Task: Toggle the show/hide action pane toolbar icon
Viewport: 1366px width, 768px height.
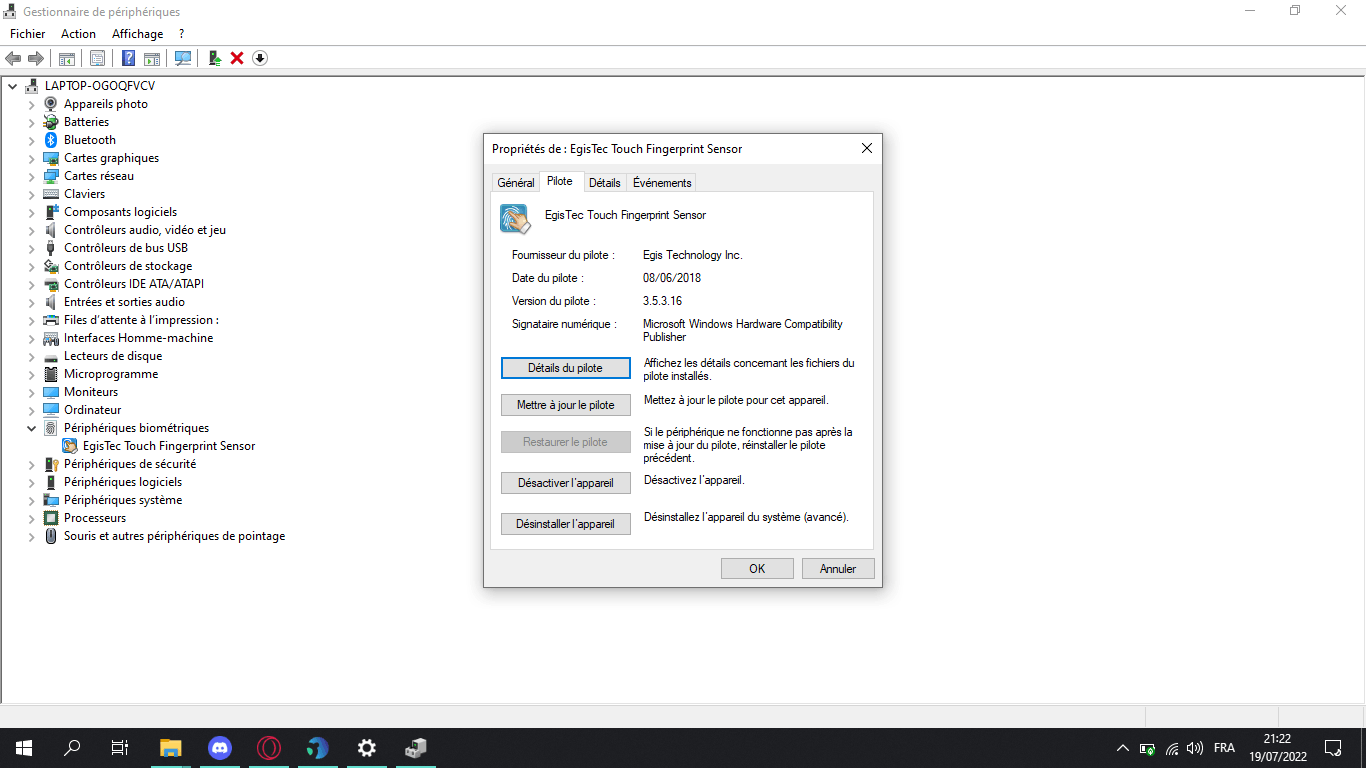Action: click(x=152, y=58)
